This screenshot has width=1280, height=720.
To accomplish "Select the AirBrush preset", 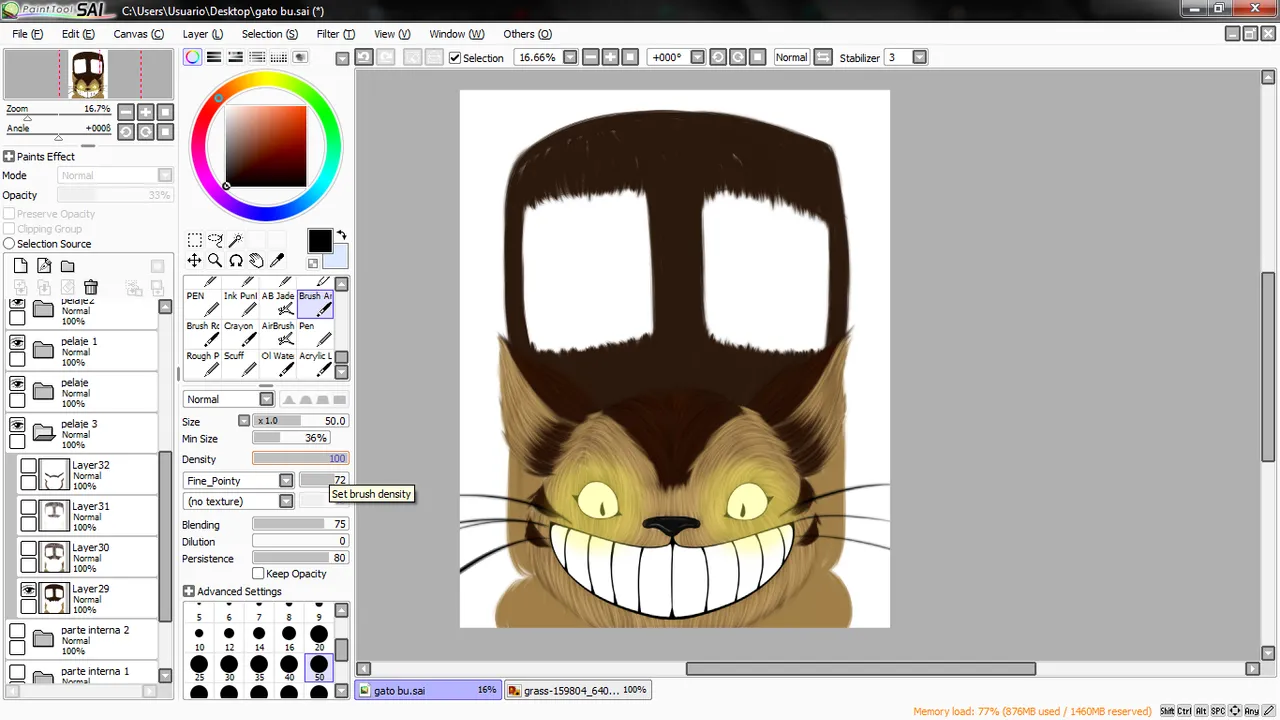I will point(278,334).
